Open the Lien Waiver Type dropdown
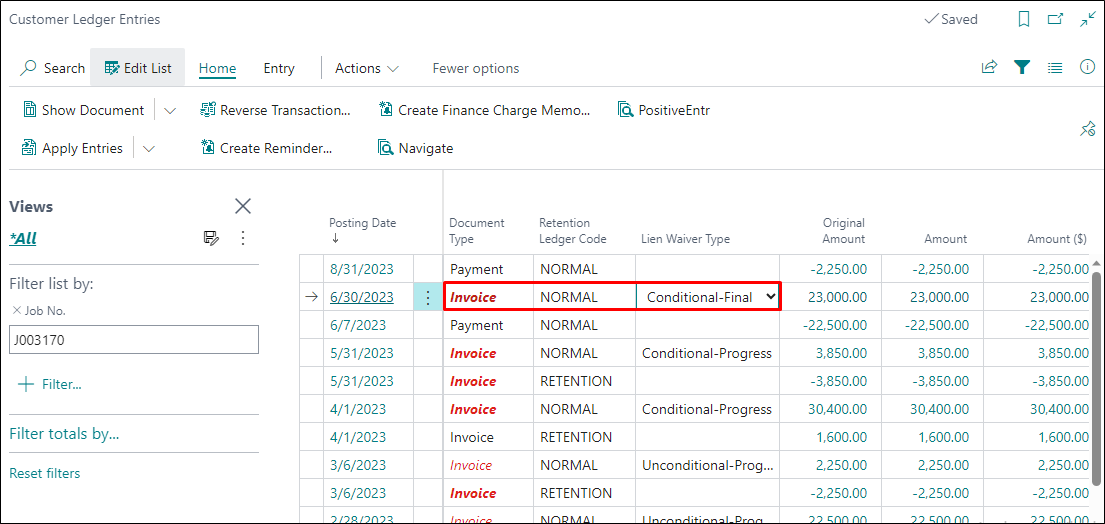 (x=769, y=297)
